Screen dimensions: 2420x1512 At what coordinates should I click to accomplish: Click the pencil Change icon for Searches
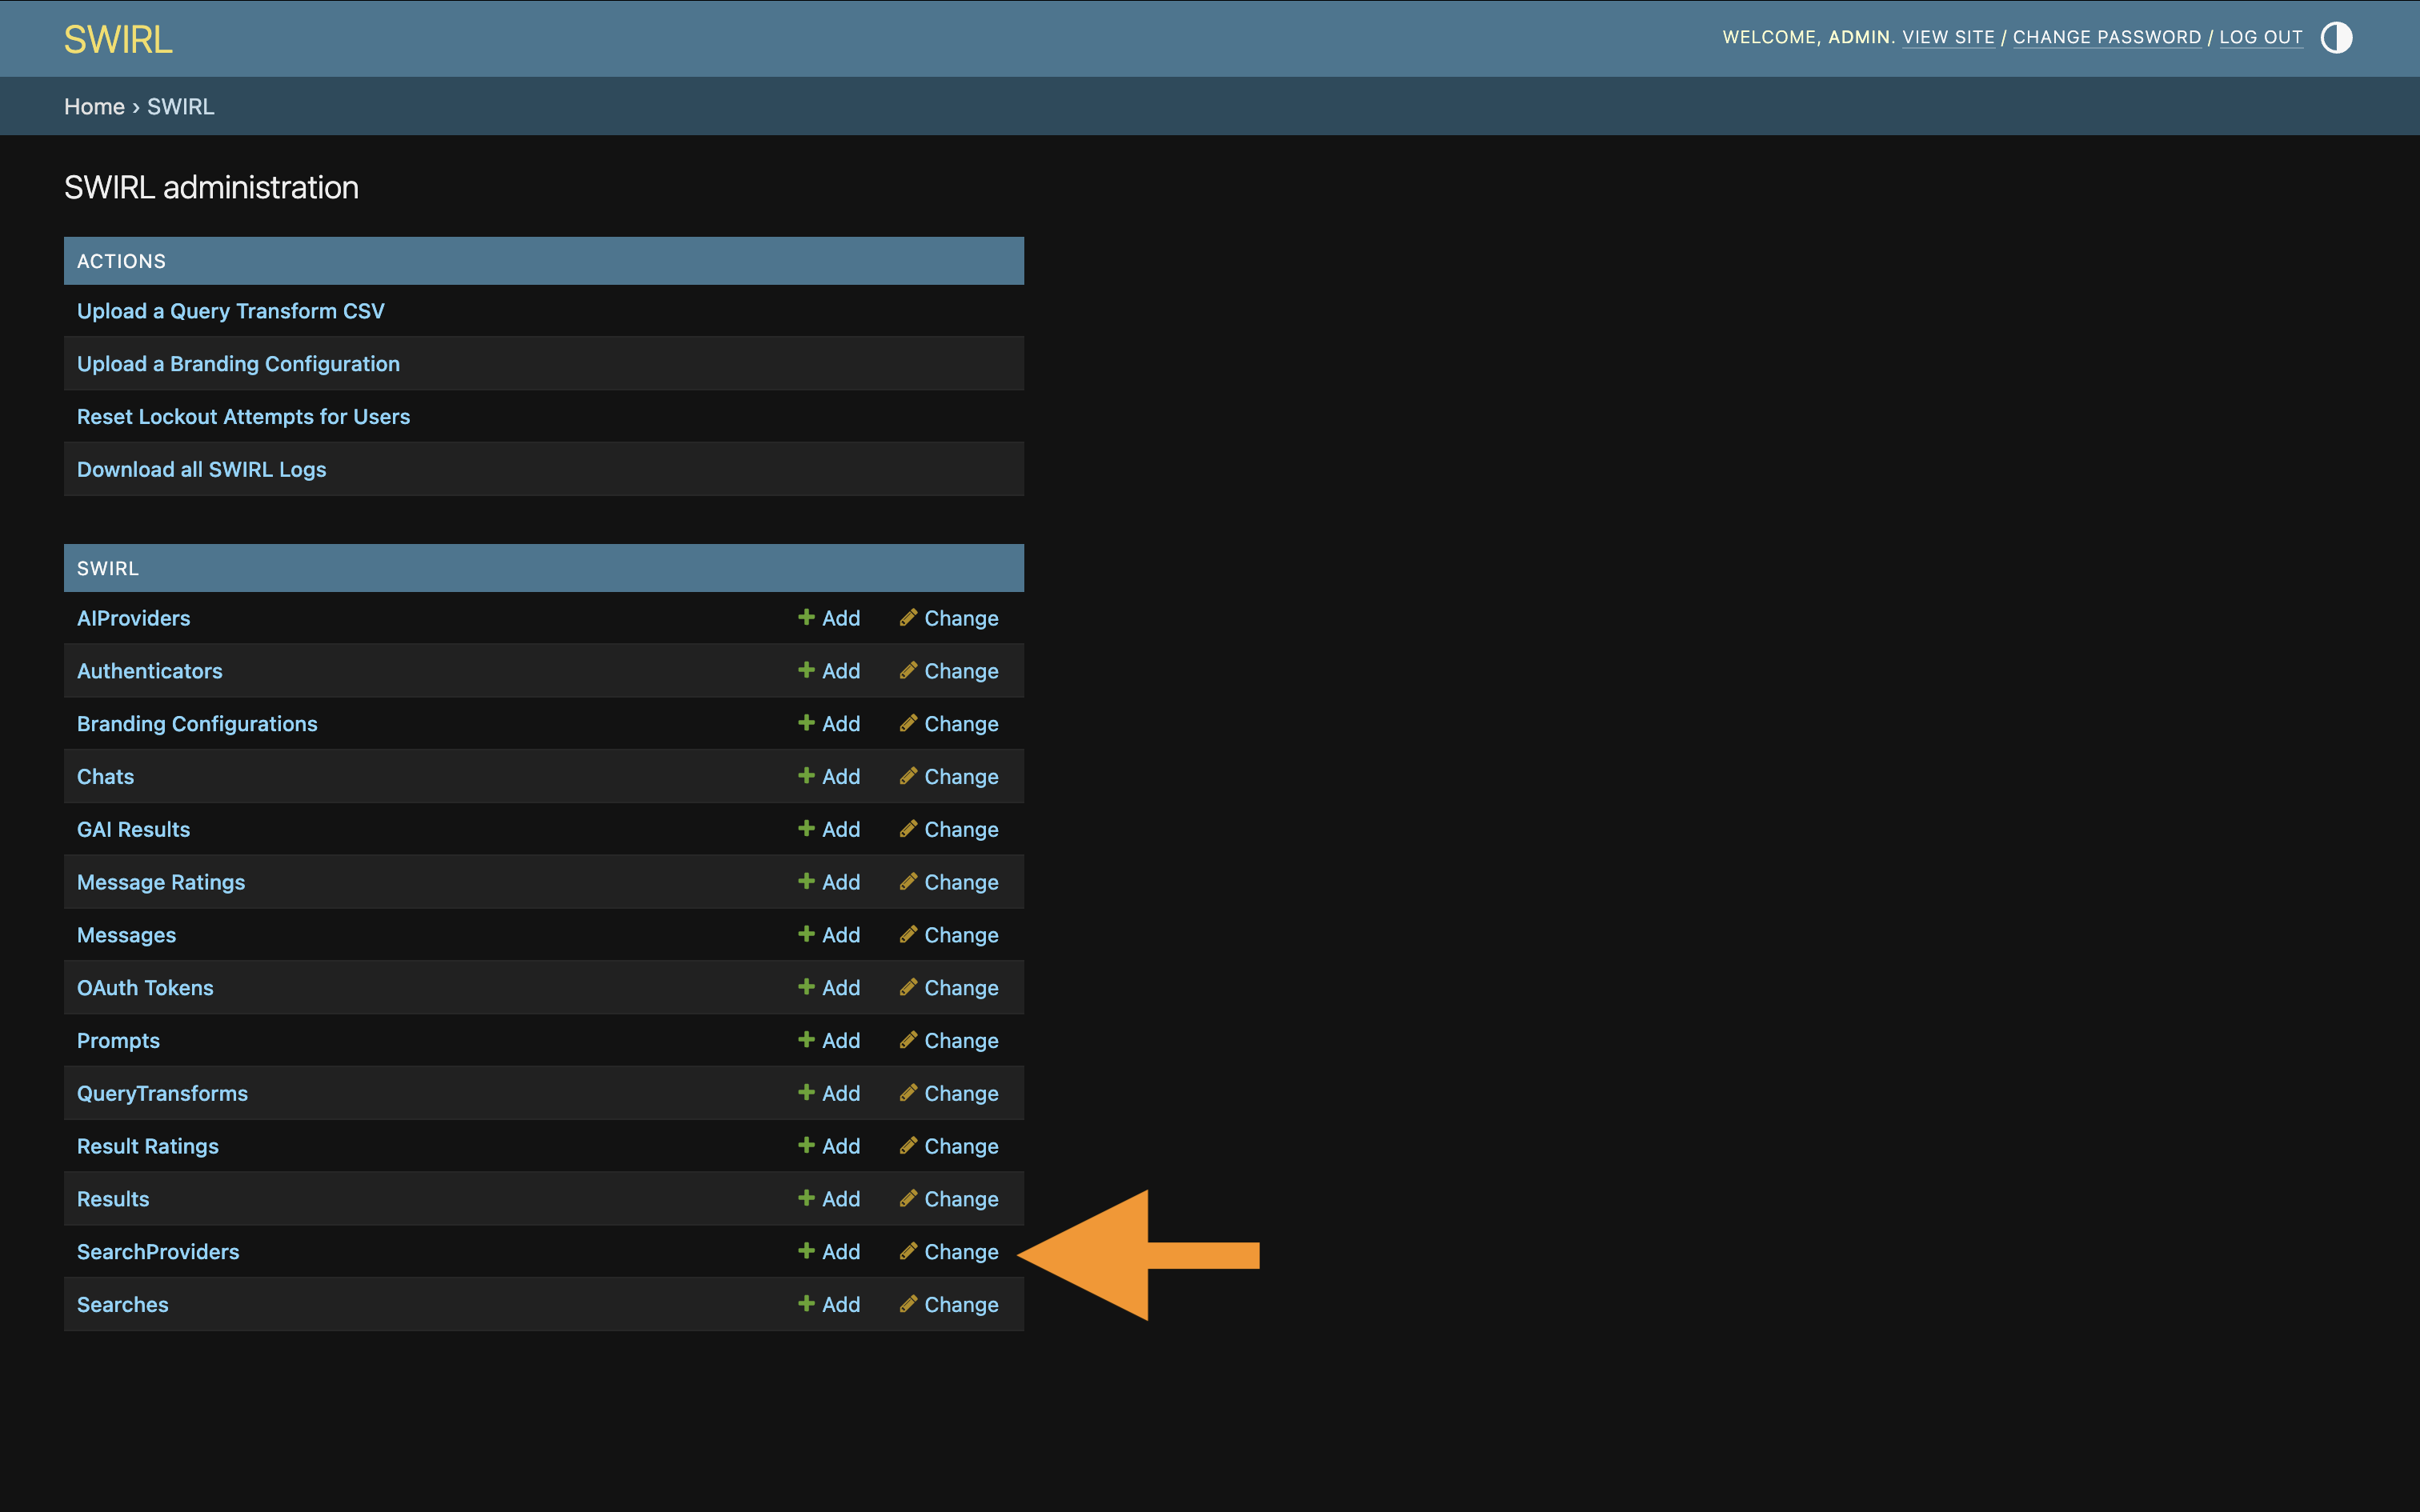pyautogui.click(x=908, y=1304)
